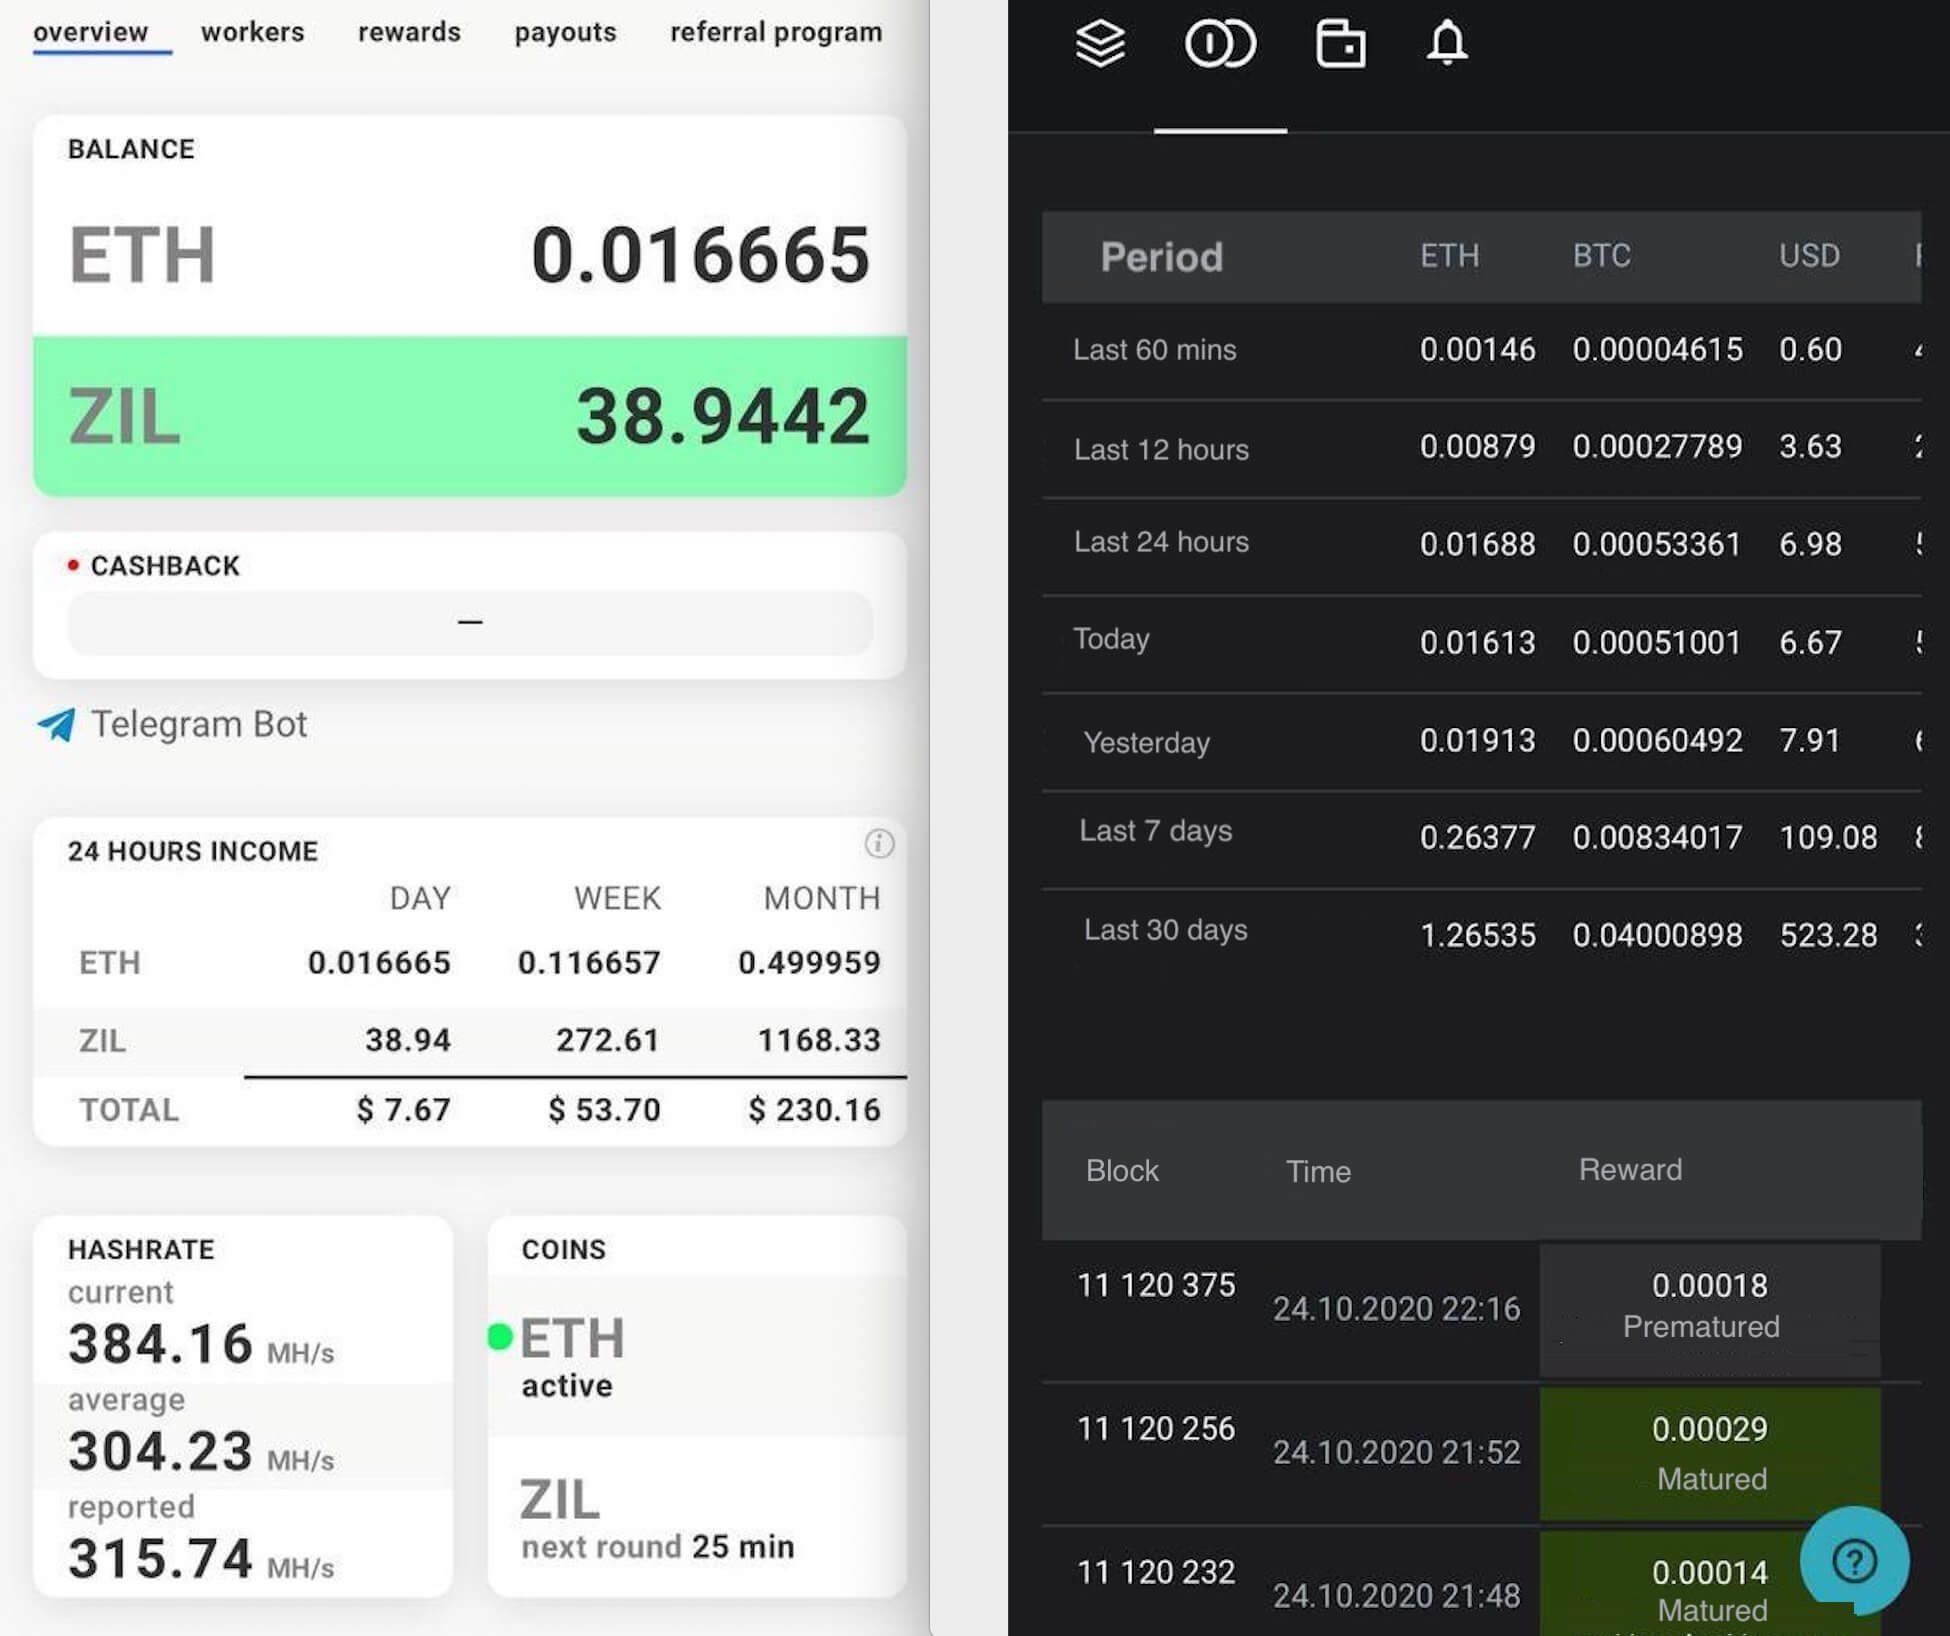Switch to the workers tab
Screen dimensions: 1950x1636
[251, 29]
